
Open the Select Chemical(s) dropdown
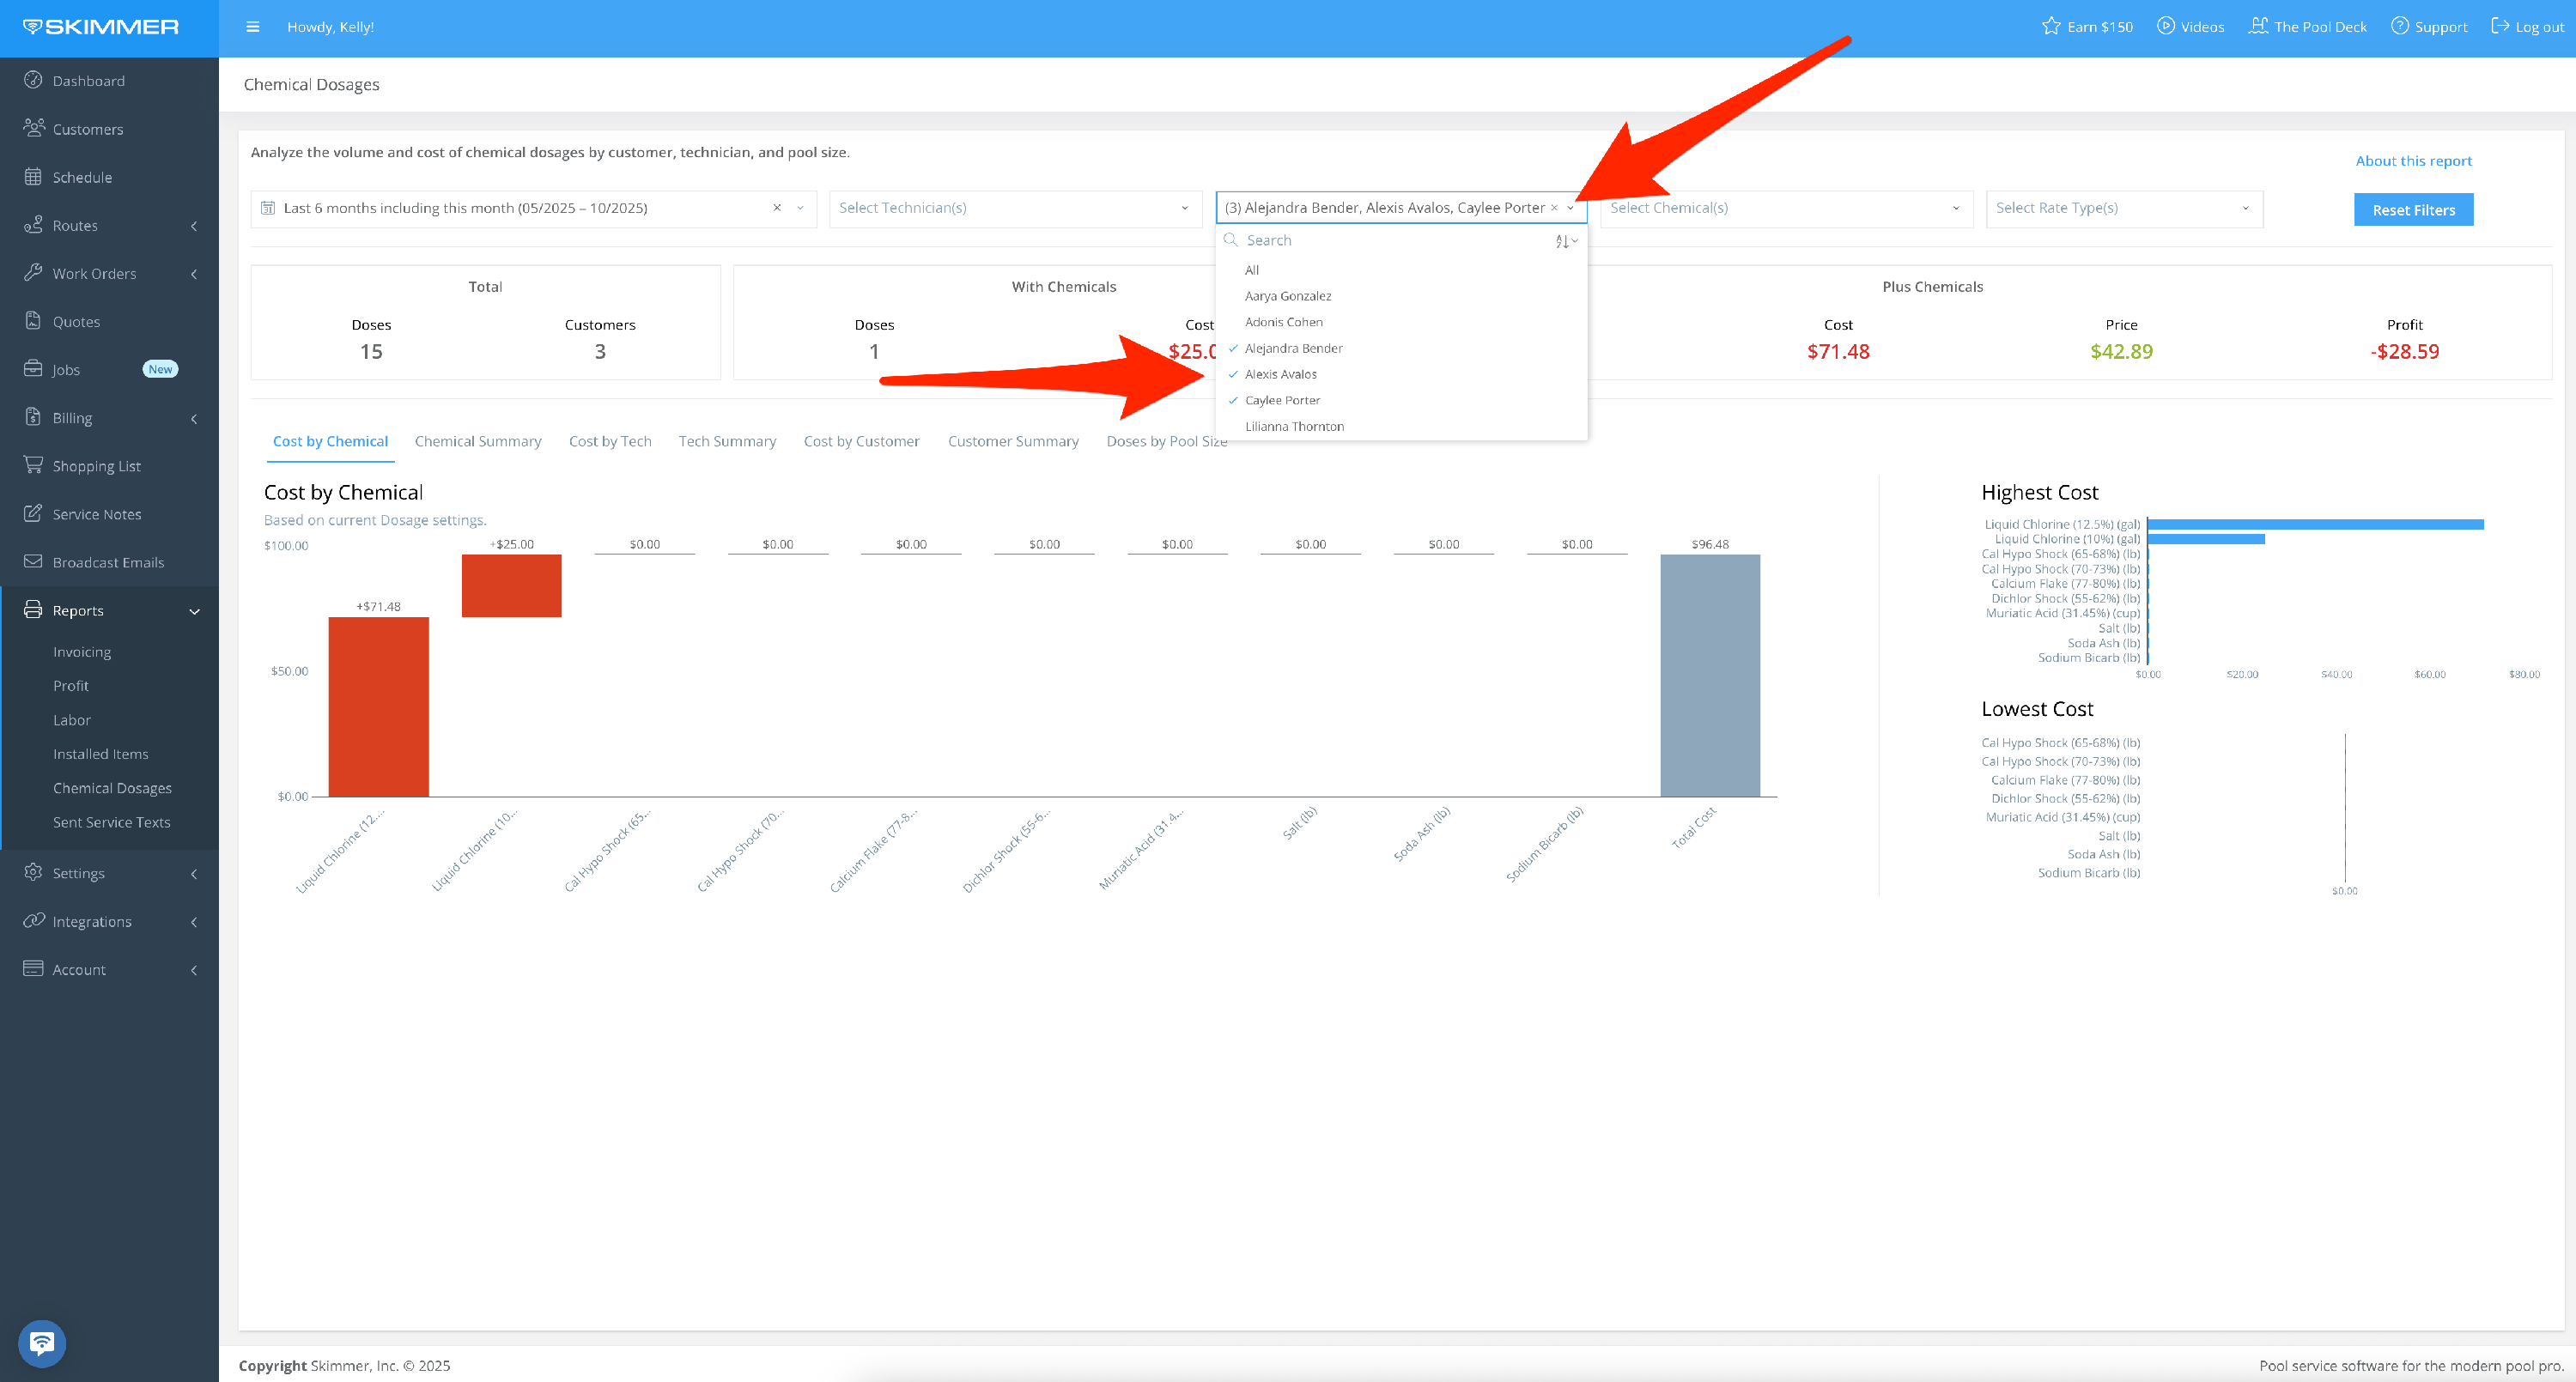click(1785, 208)
